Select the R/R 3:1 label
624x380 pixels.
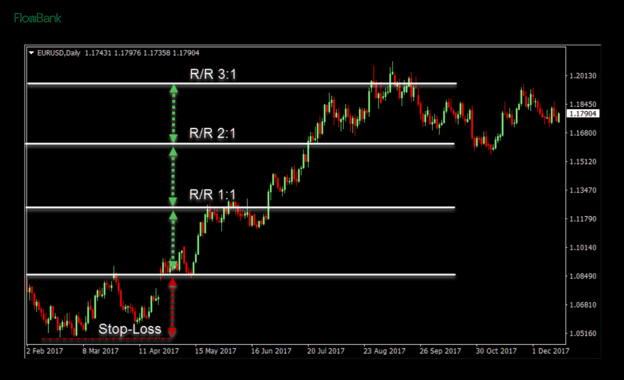213,74
